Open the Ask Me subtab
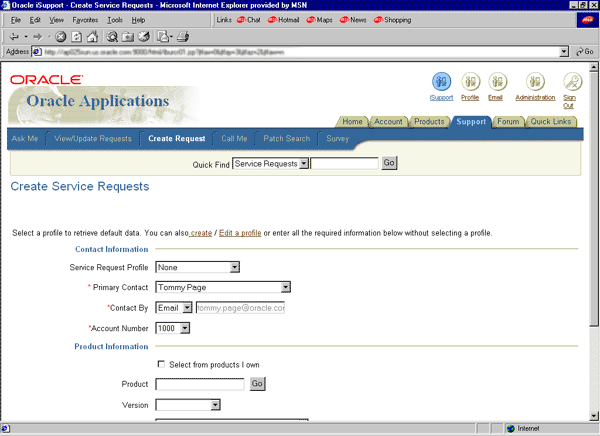The image size is (600, 436). coord(25,139)
